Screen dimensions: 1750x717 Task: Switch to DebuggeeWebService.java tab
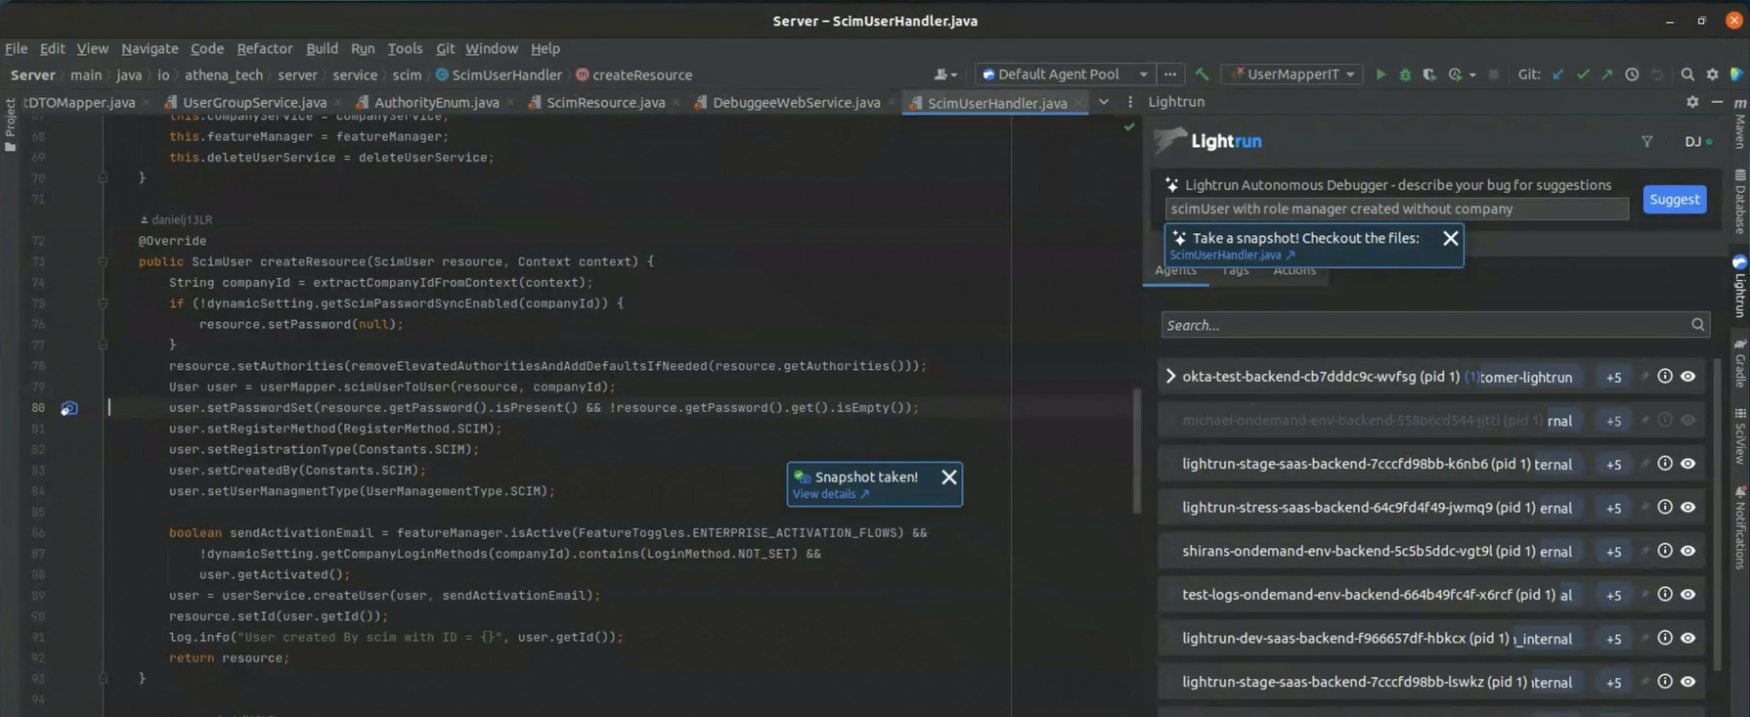[x=796, y=102]
